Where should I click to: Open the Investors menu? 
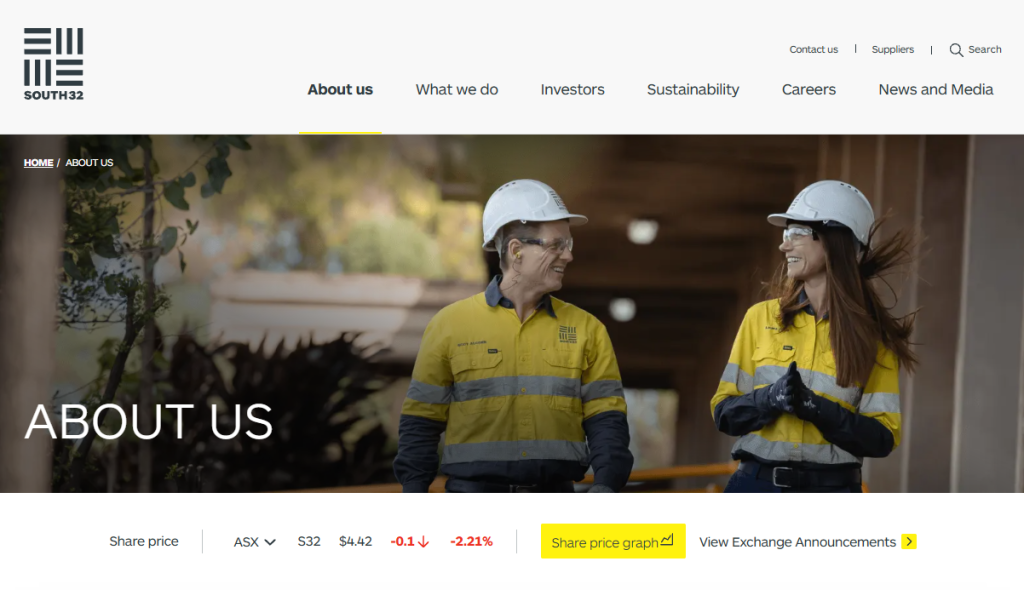(572, 90)
